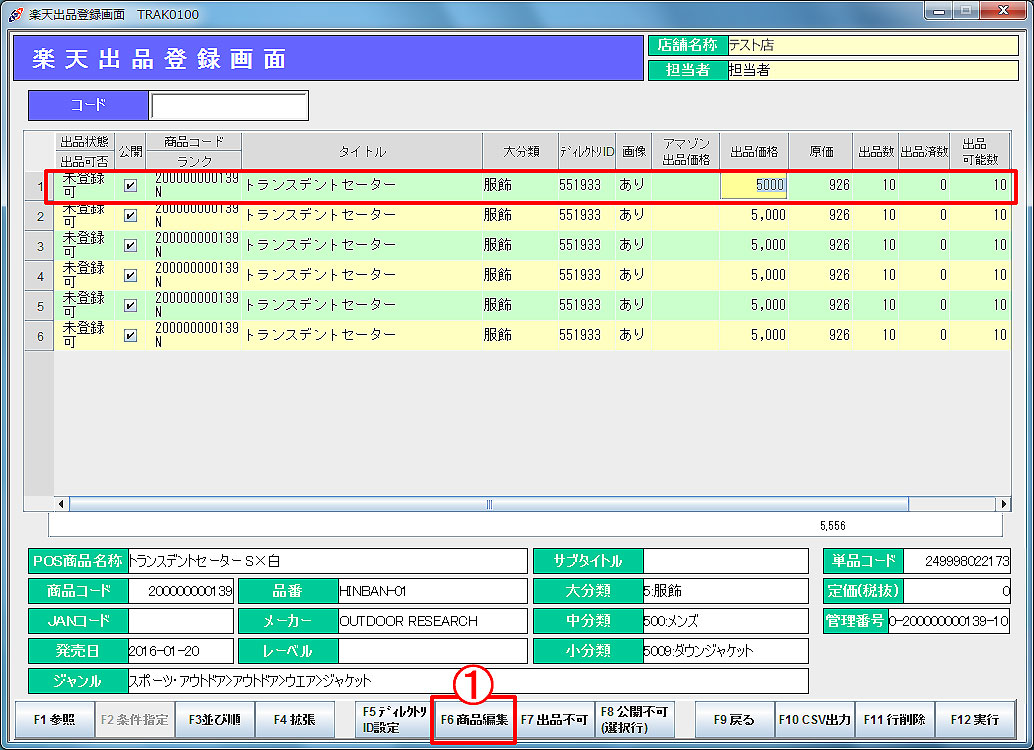Click F8 公開不可 (選択行) button

[x=634, y=719]
